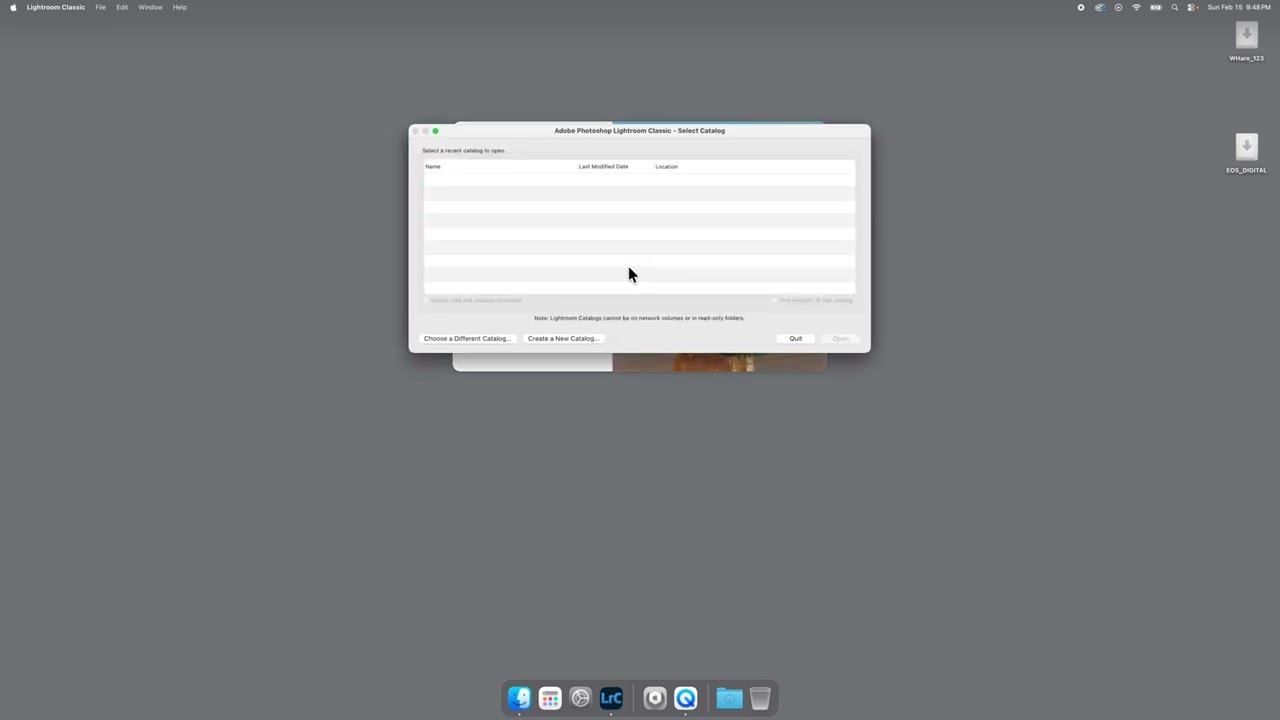This screenshot has width=1280, height=720.
Task: Open the Help menu
Action: click(x=180, y=7)
